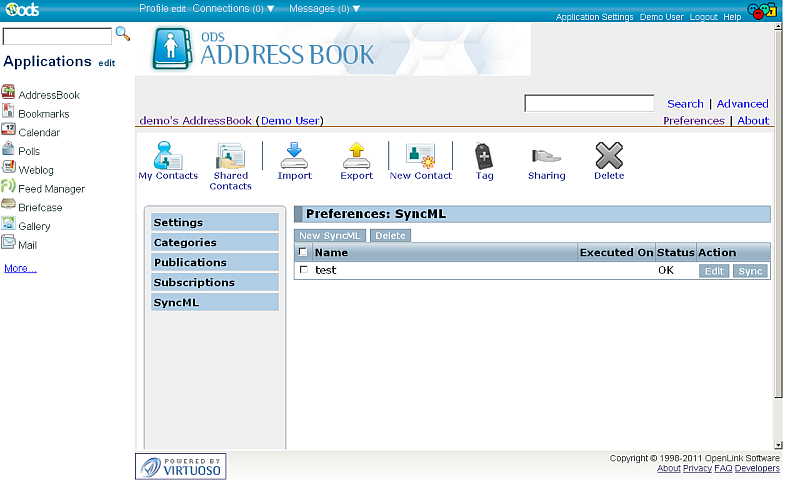The width and height of the screenshot is (800, 500).
Task: Open the Sharing hand icon
Action: coord(546,156)
